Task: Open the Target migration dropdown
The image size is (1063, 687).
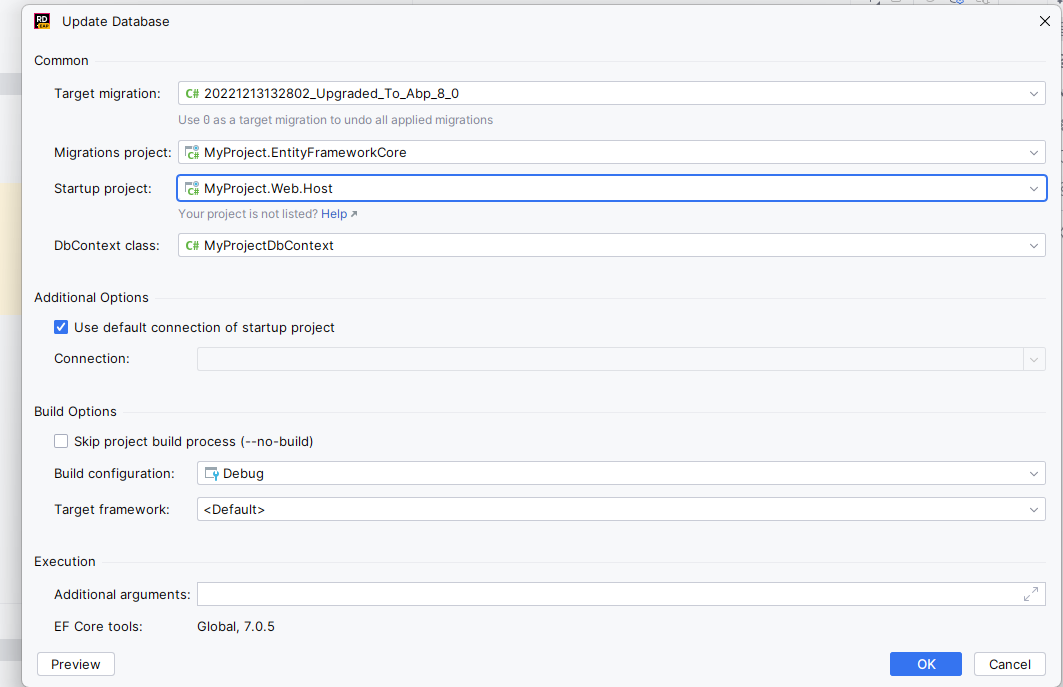Action: point(1034,93)
